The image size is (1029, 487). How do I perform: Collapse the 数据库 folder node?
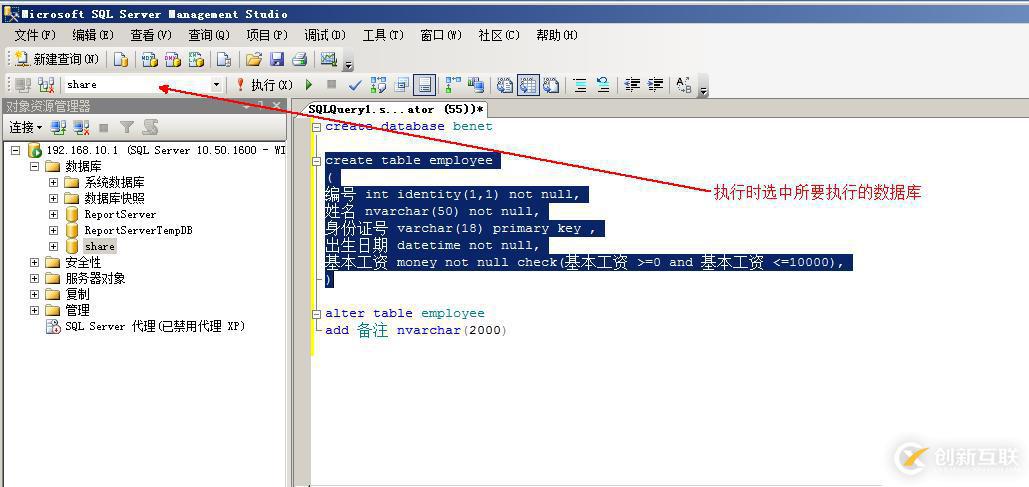point(34,167)
